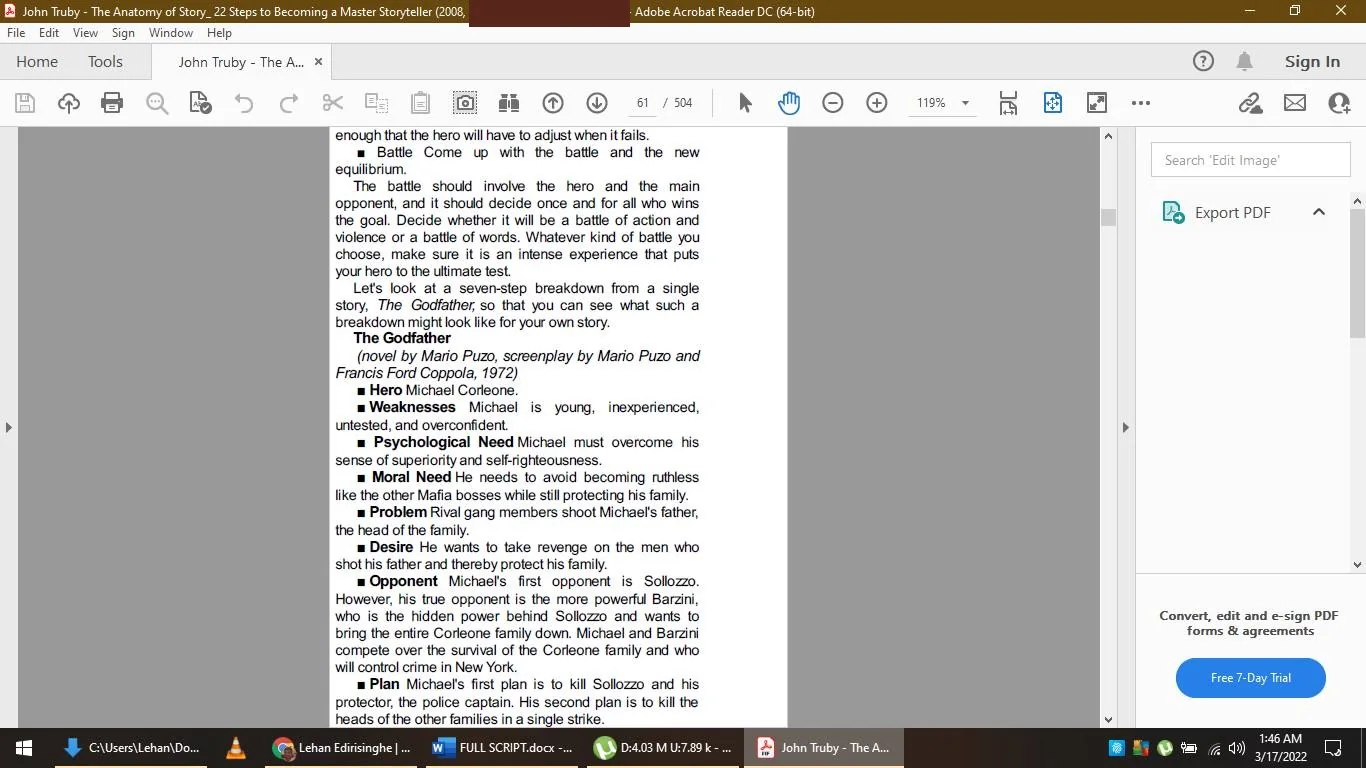Viewport: 1366px width, 768px height.
Task: Open the Help question mark icon
Action: point(1203,62)
